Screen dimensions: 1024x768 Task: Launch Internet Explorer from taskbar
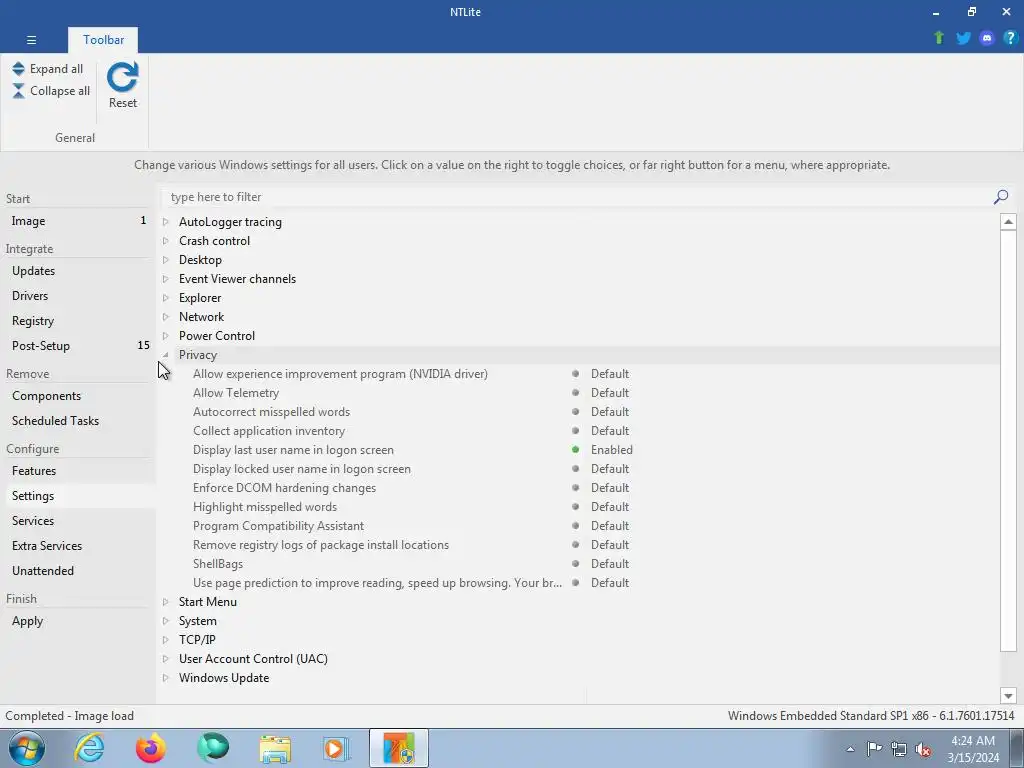(x=89, y=748)
